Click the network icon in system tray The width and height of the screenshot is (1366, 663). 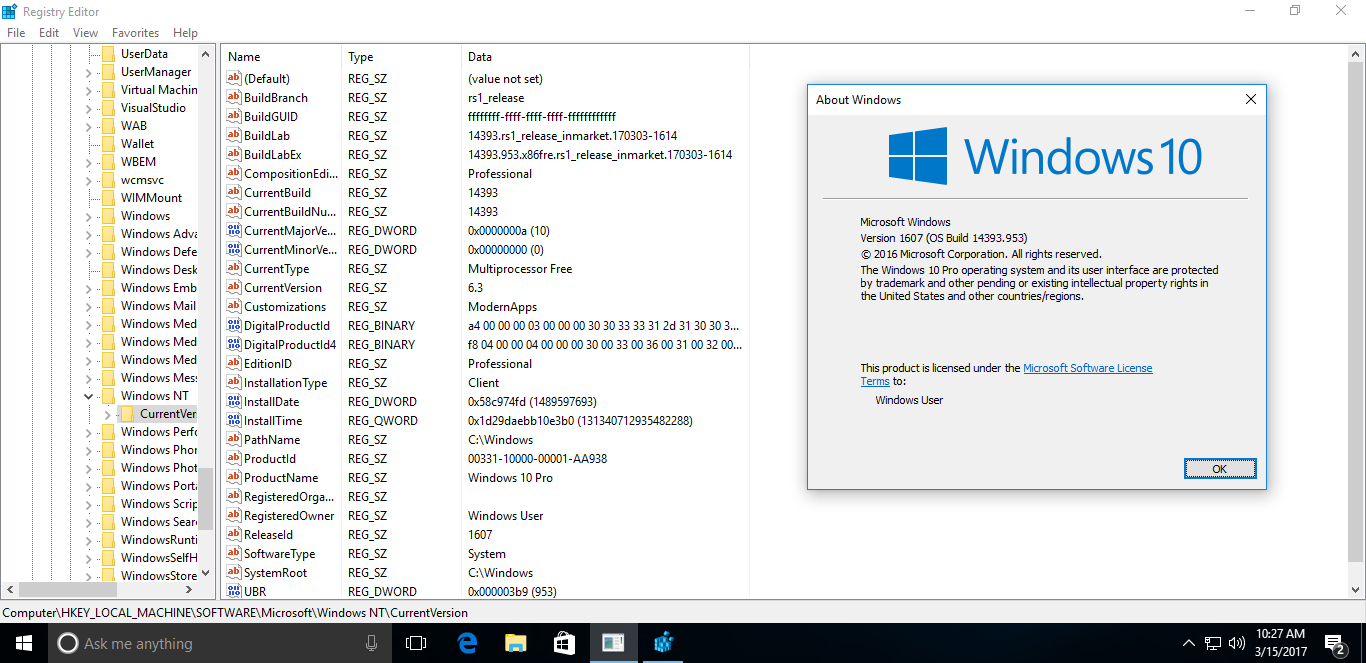(1212, 643)
